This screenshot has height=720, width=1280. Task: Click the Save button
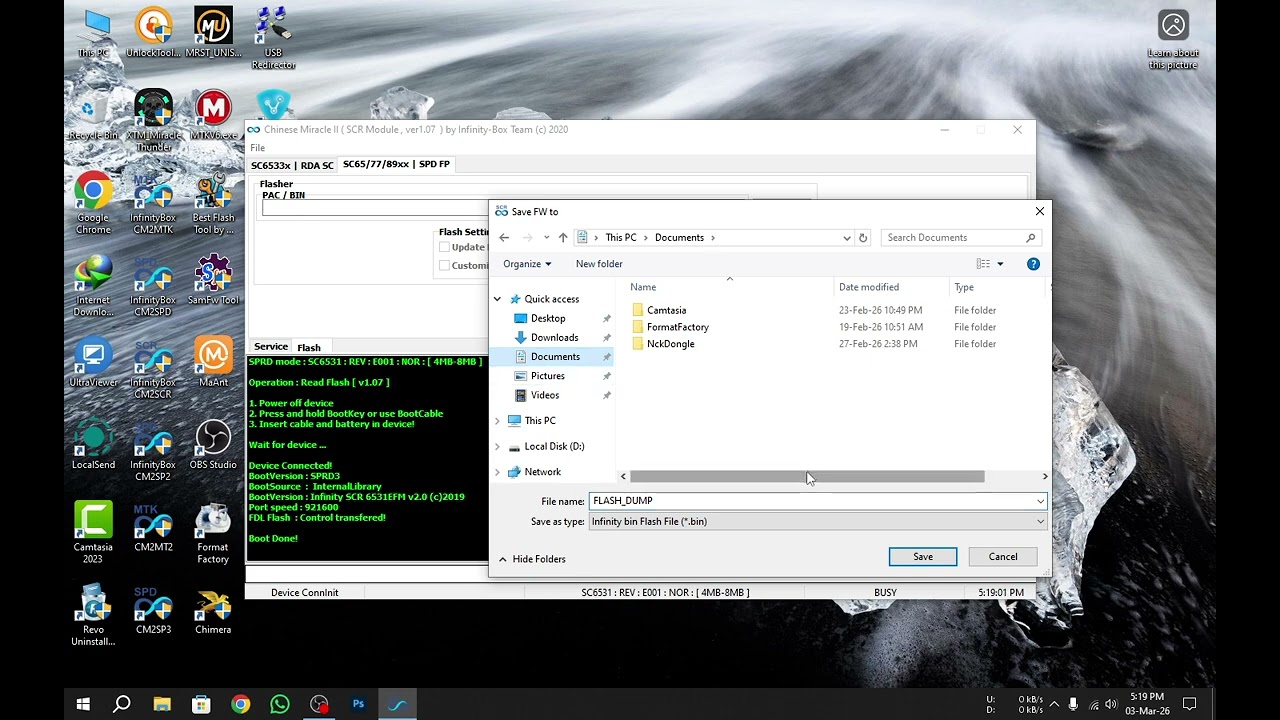point(923,557)
